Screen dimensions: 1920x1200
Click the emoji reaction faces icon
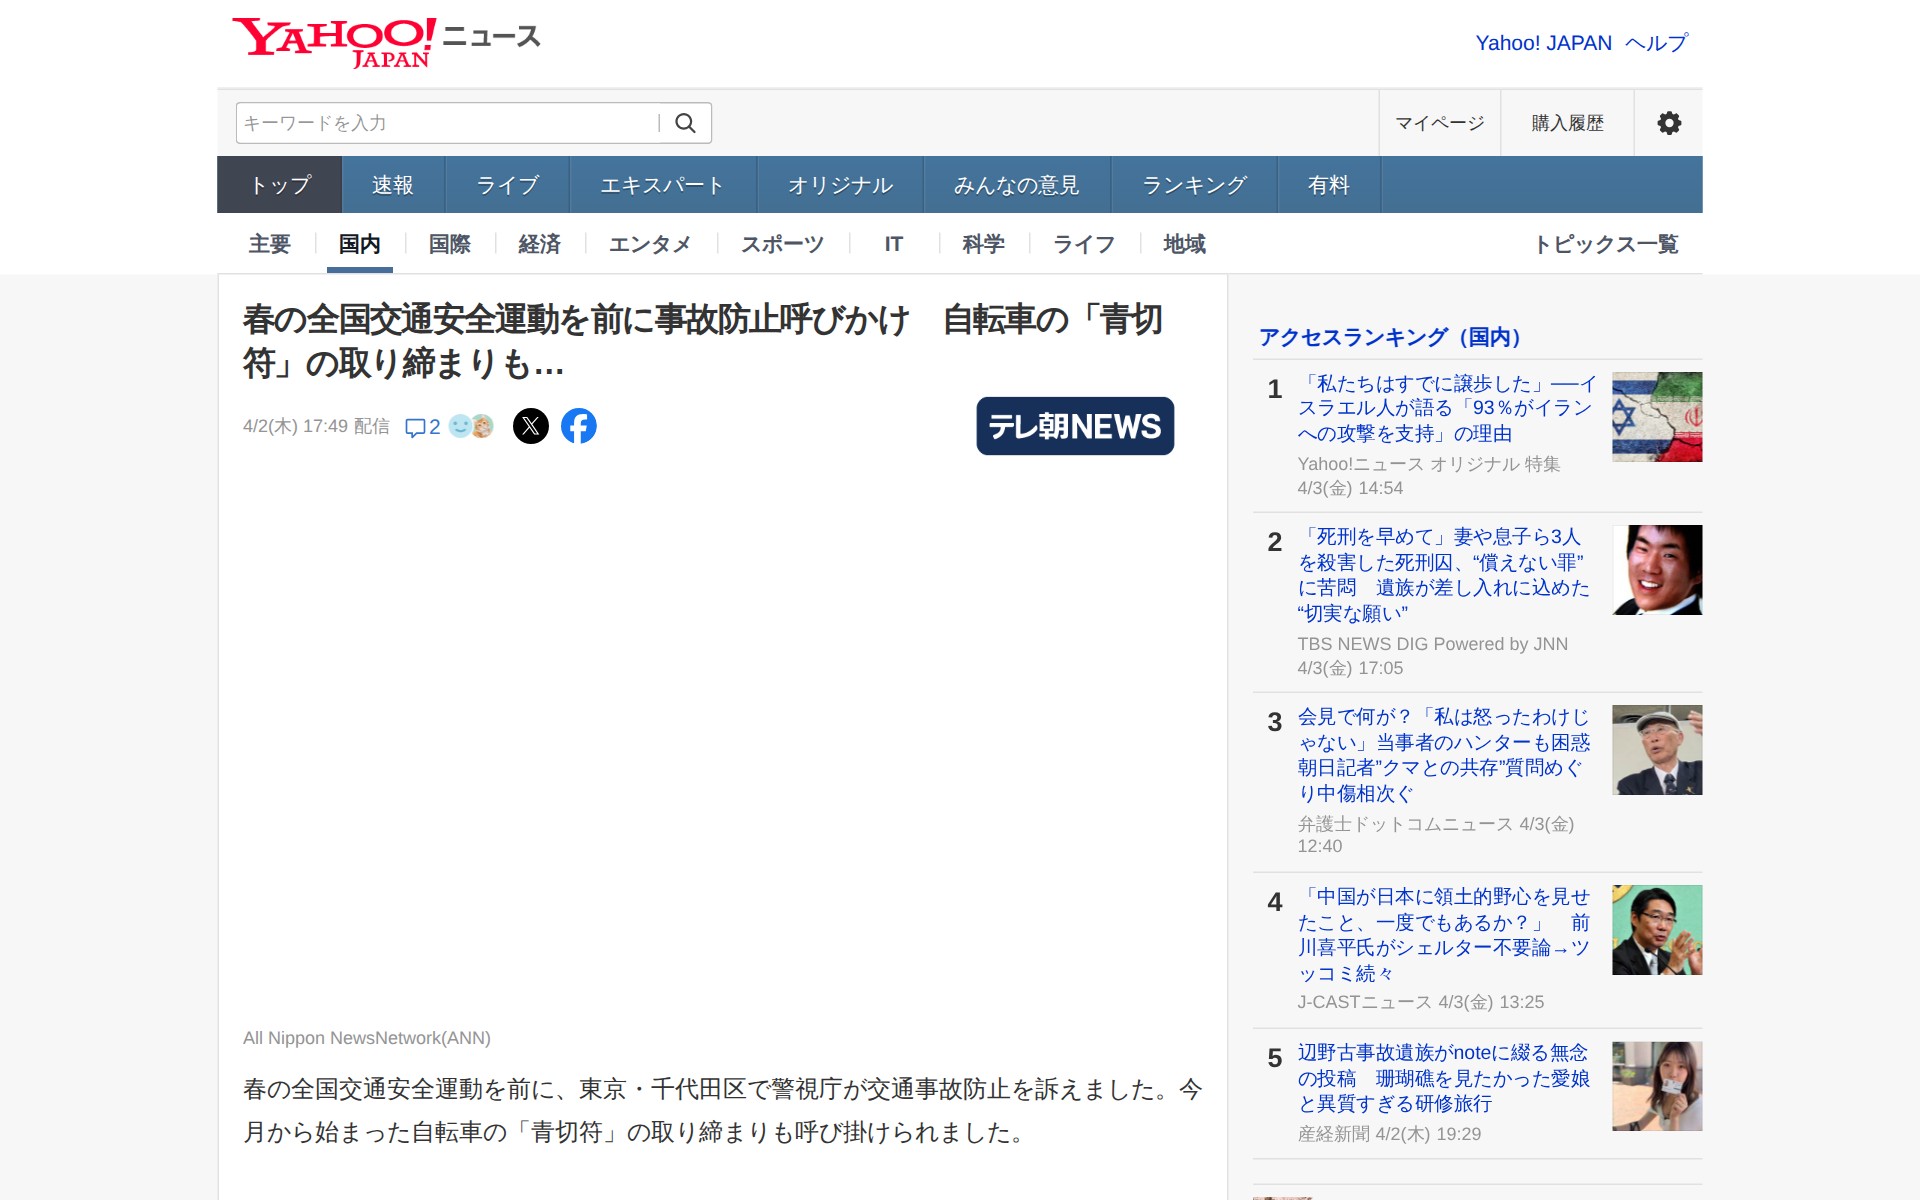pos(470,425)
